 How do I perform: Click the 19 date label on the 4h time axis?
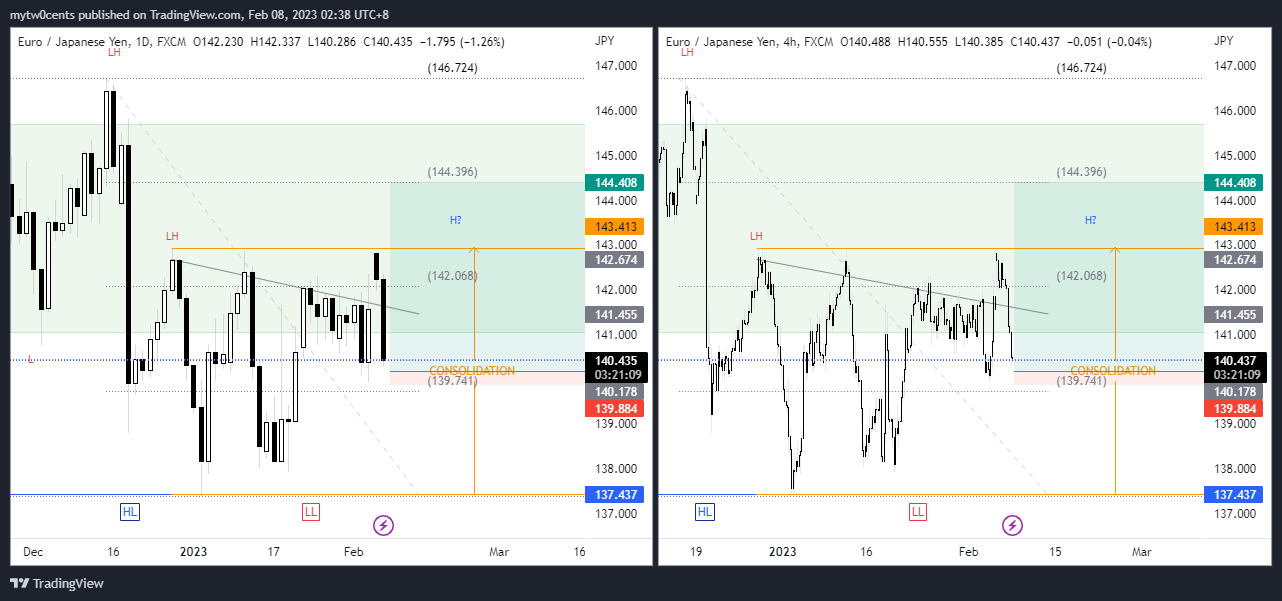tap(696, 552)
